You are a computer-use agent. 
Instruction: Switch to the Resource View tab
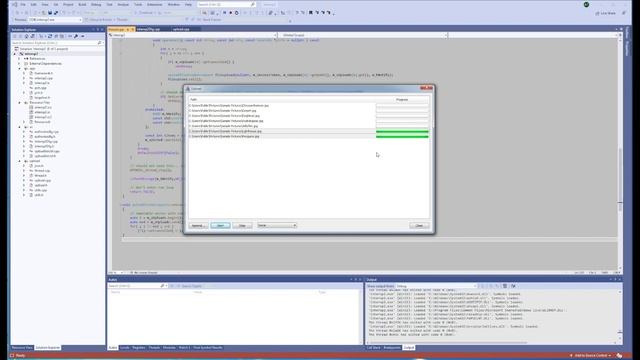[22, 348]
